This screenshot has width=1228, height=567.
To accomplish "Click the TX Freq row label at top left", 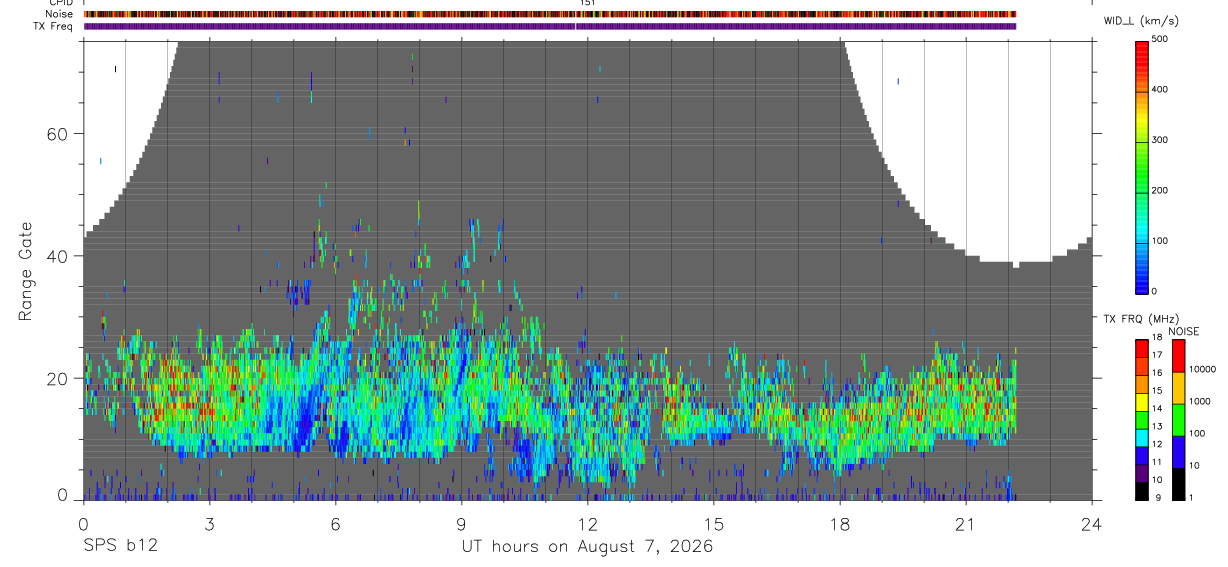I will click(x=54, y=26).
